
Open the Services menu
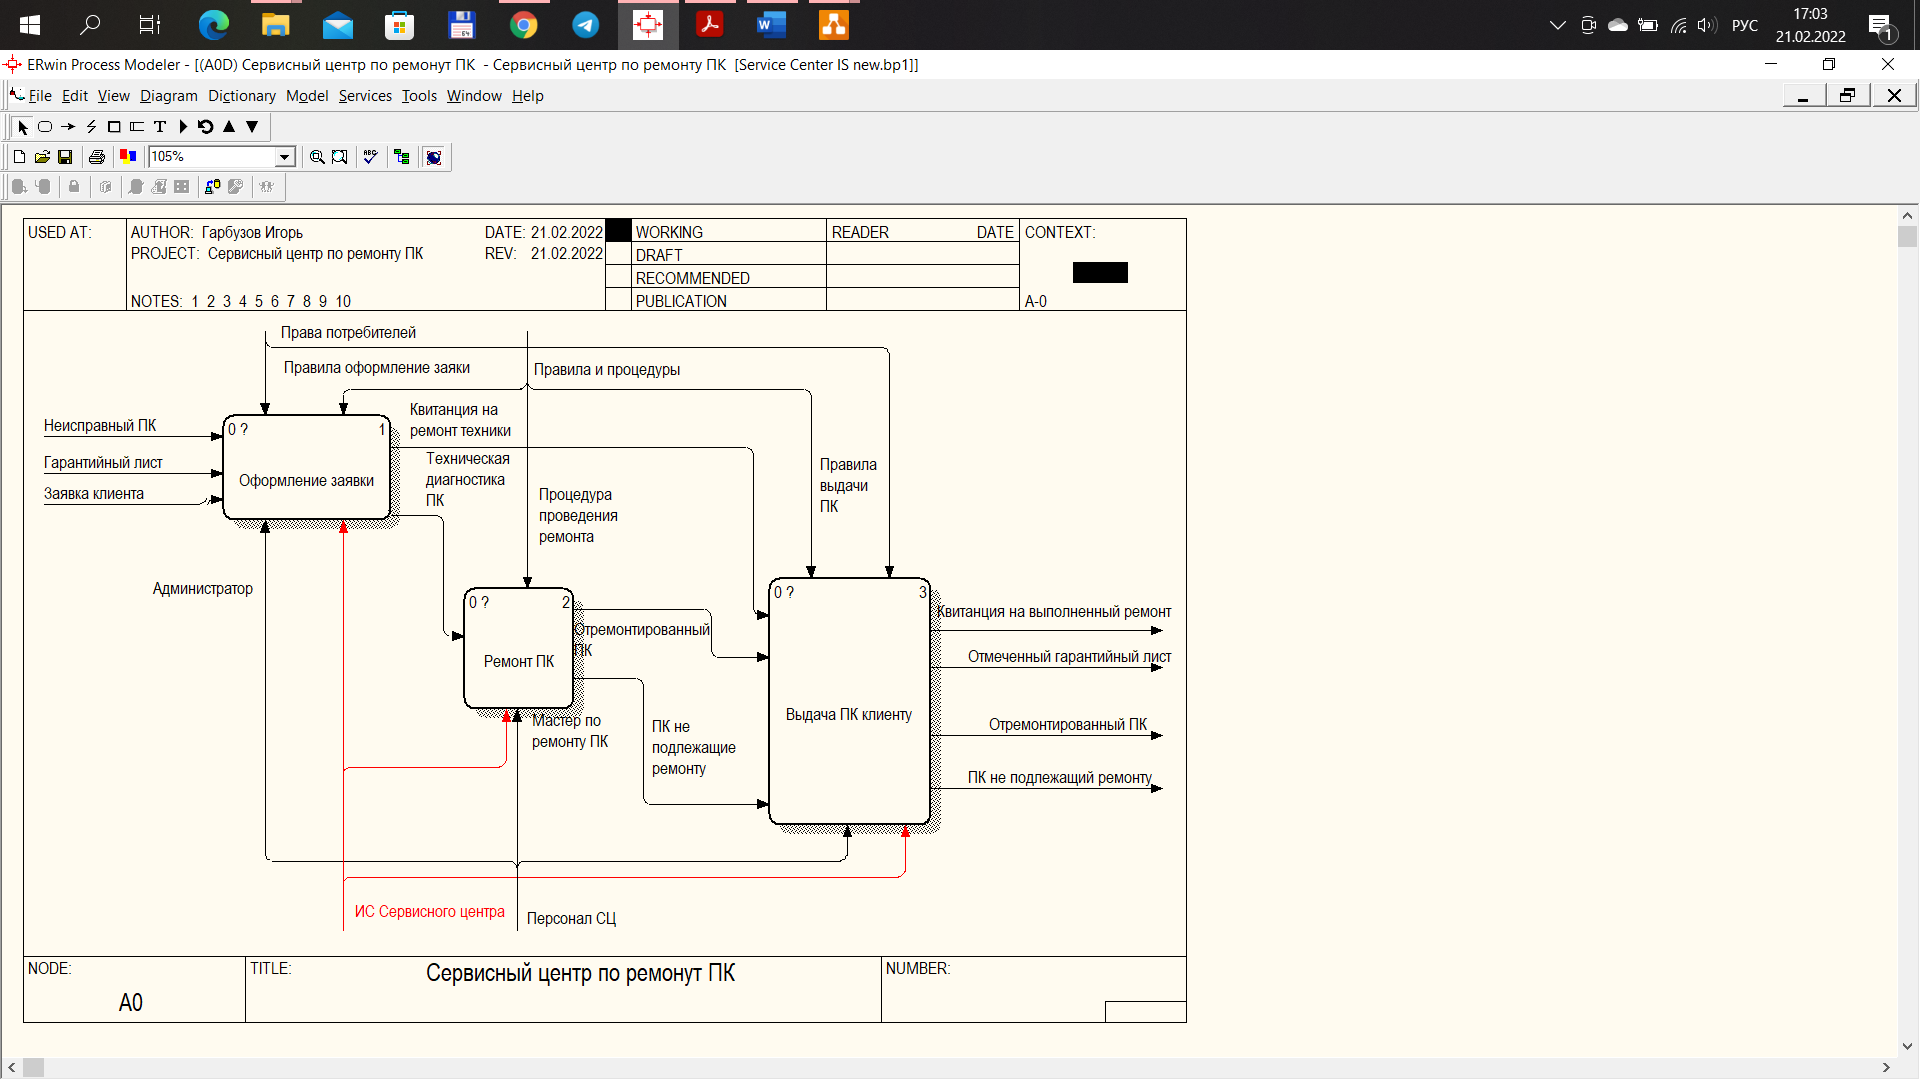pos(365,96)
